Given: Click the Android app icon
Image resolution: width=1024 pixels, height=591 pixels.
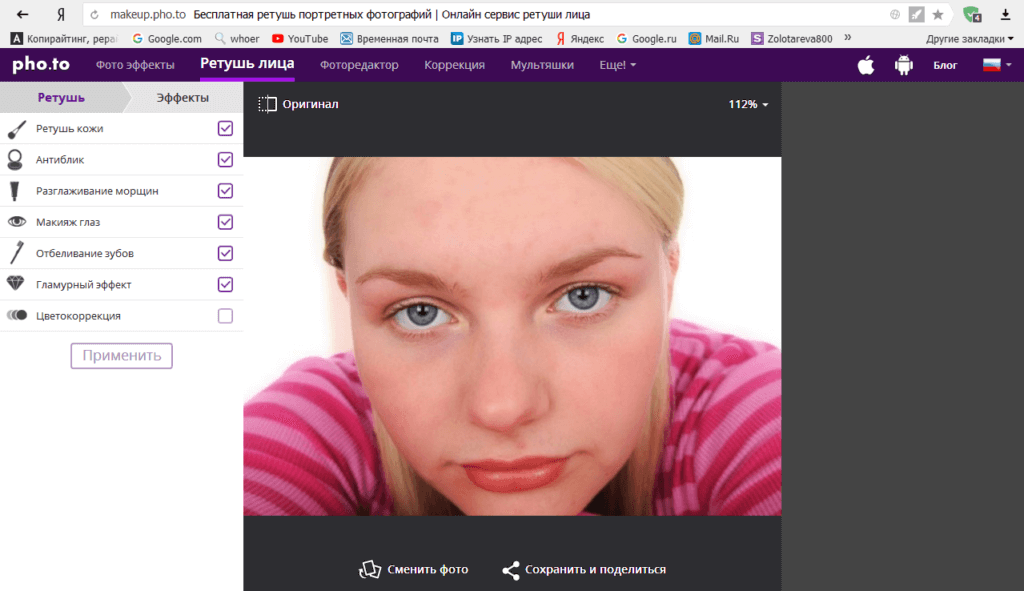Looking at the screenshot, I should click(x=904, y=65).
